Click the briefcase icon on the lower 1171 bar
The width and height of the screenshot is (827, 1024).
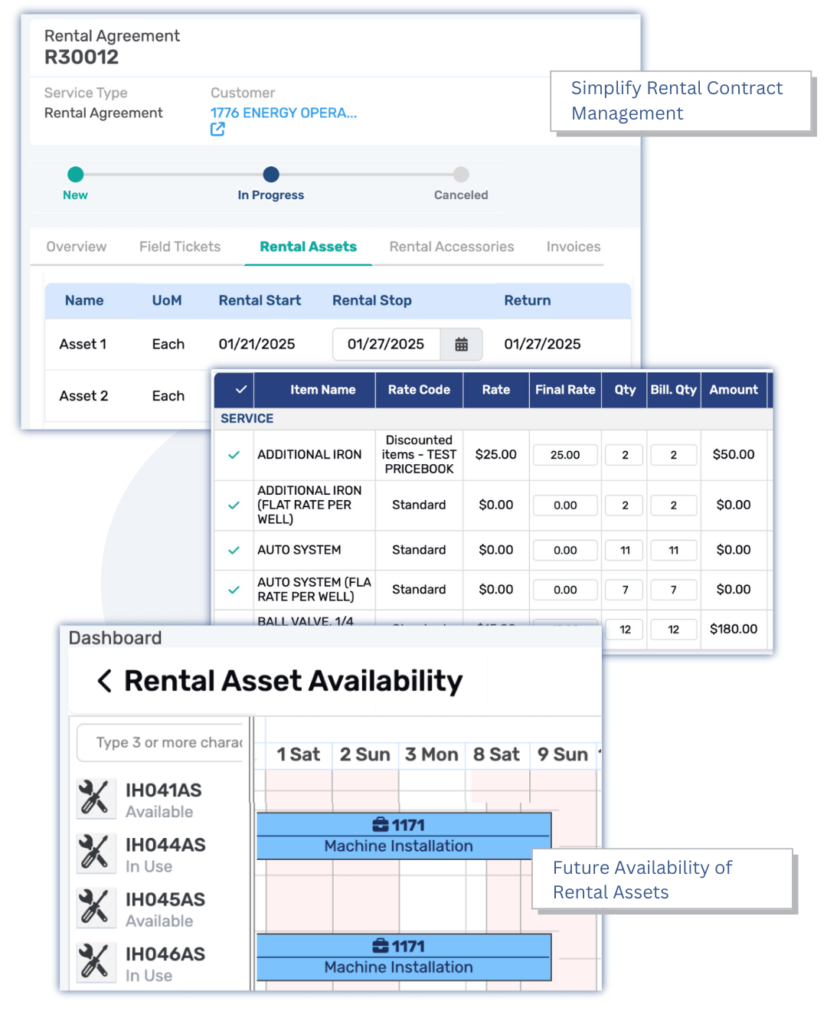click(380, 945)
